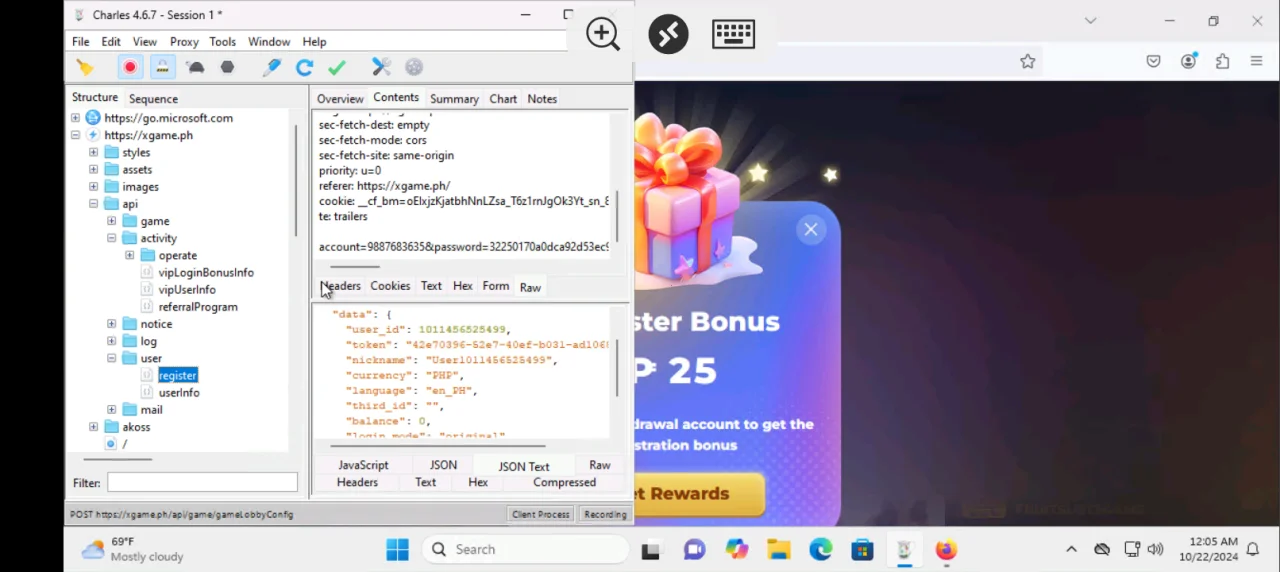This screenshot has width=1280, height=572.
Task: Select the vipLoginBonusInfo request
Action: coord(206,273)
